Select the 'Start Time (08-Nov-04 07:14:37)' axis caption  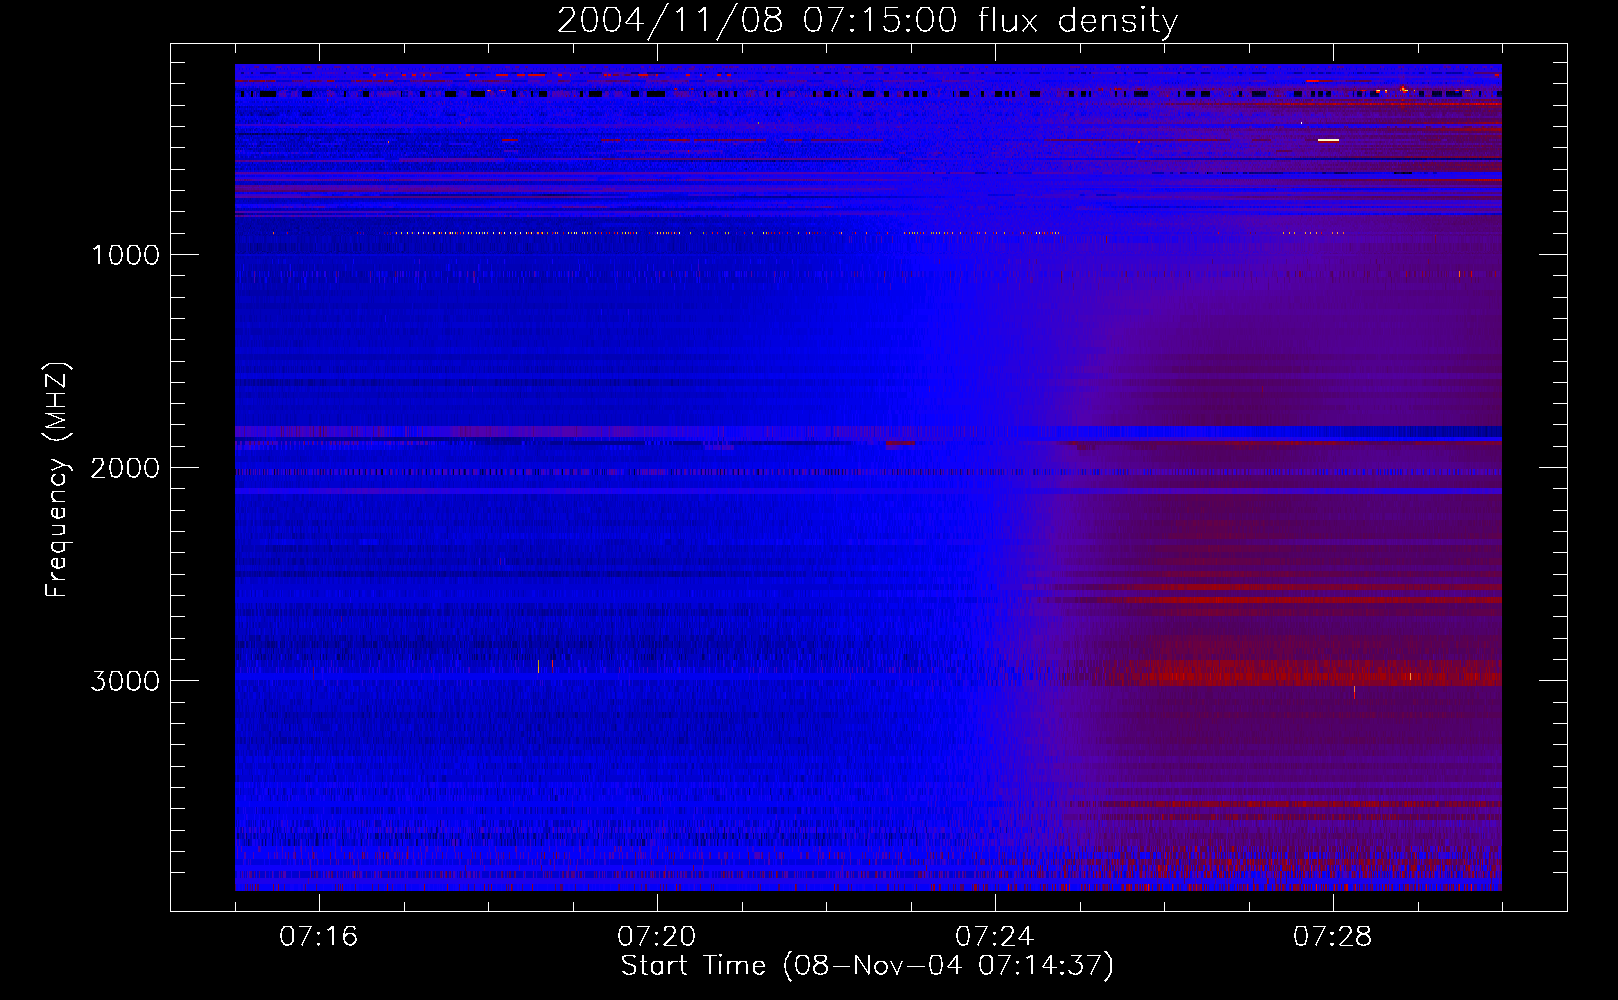click(x=867, y=966)
